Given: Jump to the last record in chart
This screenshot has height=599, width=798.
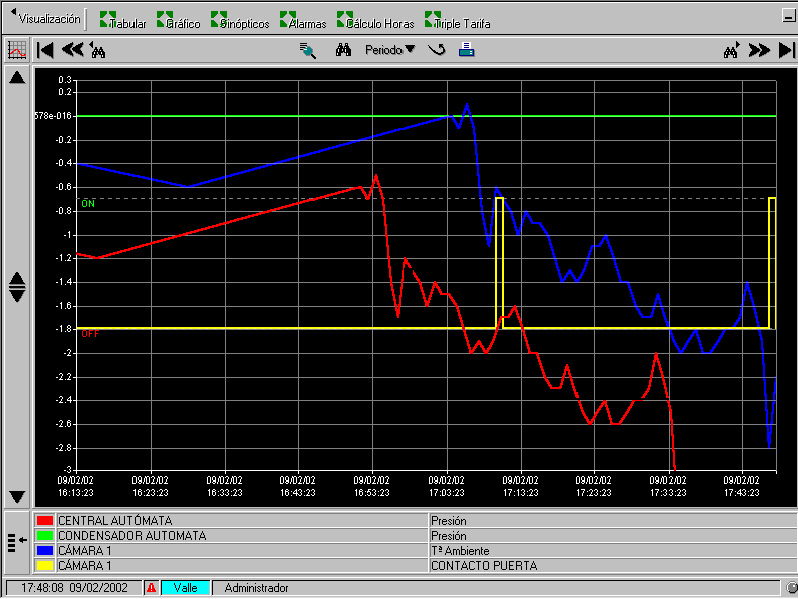Looking at the screenshot, I should click(785, 50).
